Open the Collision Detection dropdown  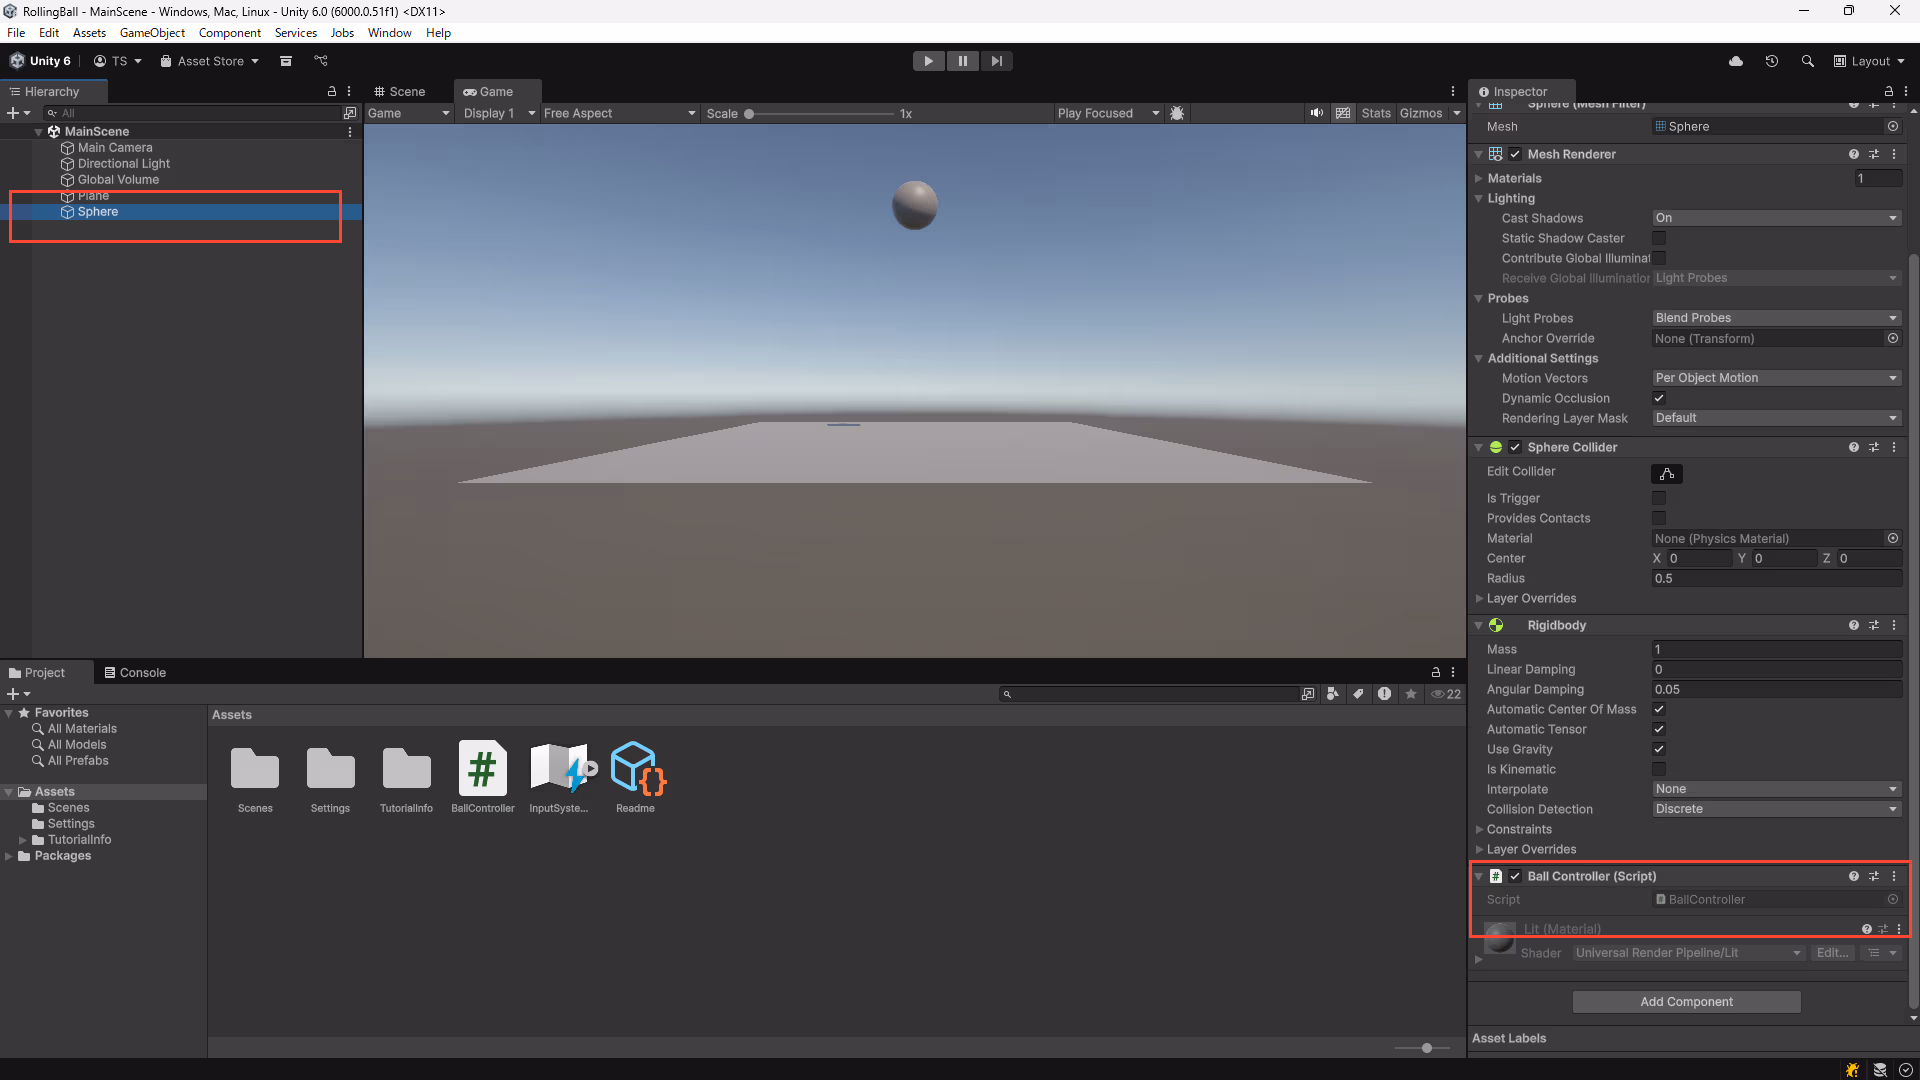click(1775, 809)
